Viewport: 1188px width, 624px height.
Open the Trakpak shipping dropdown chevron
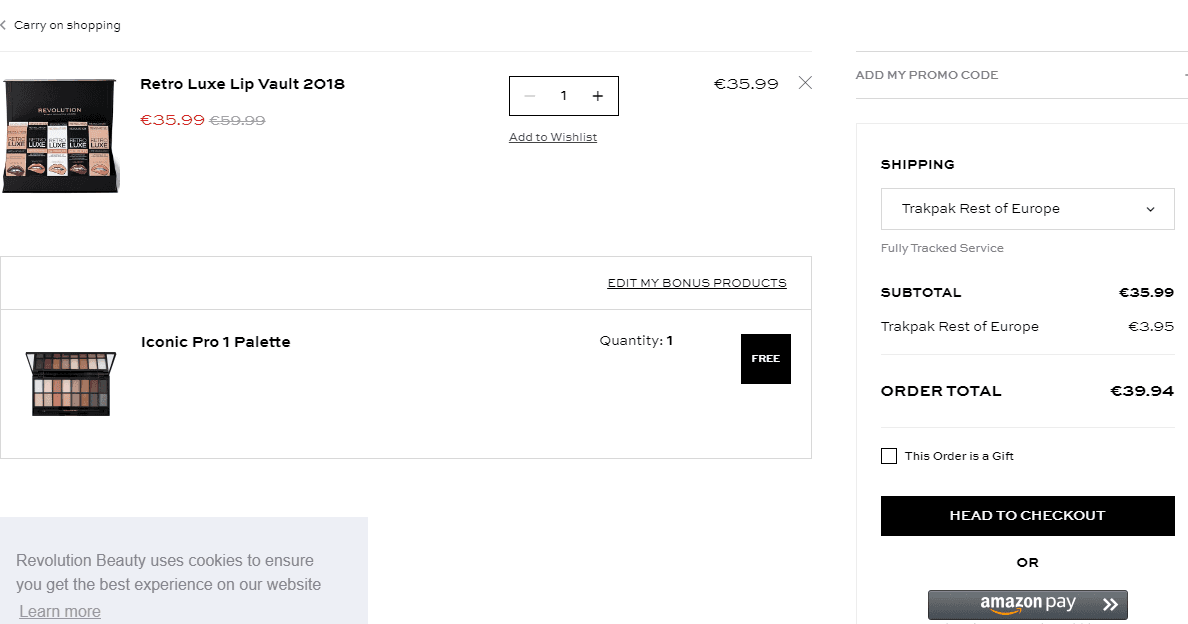click(x=1150, y=209)
